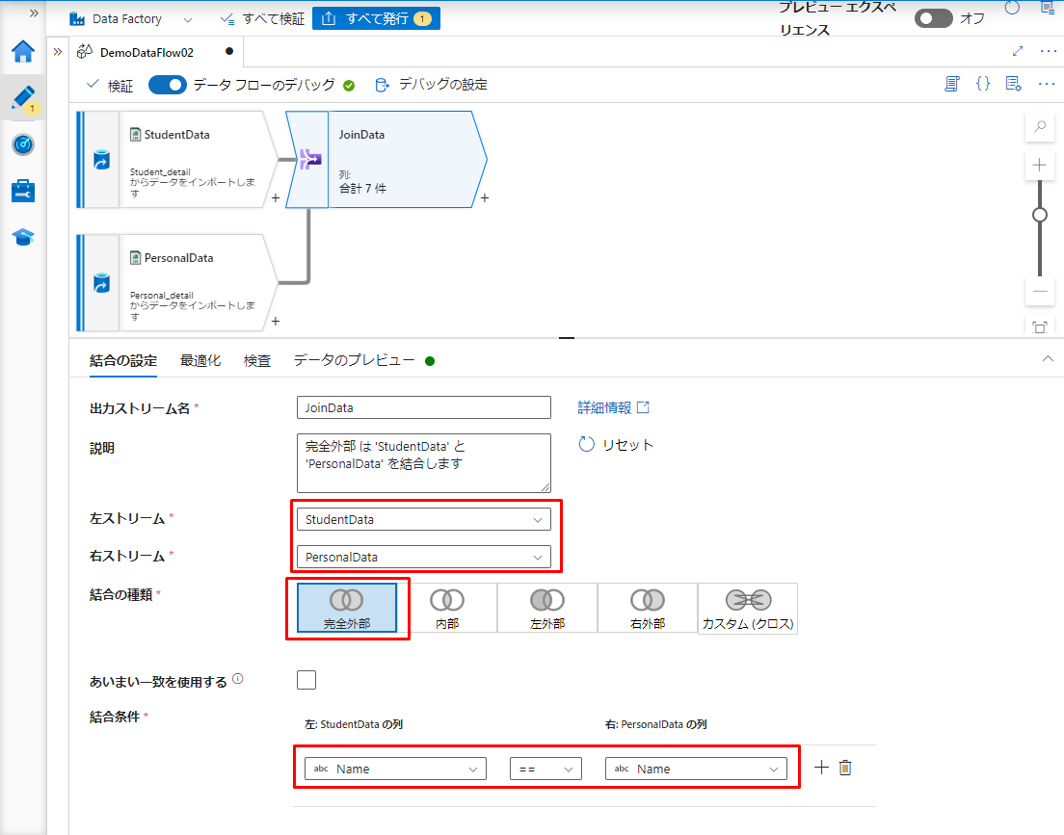Select the 完全外部 join type

347,608
